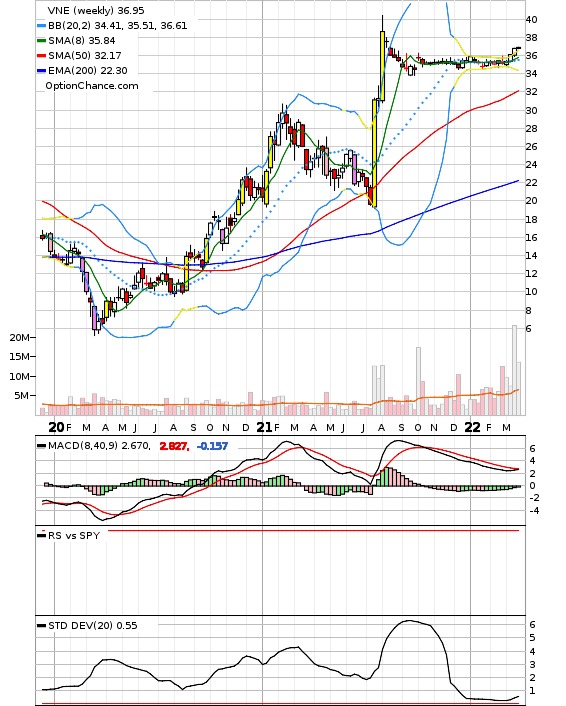Click the blue MACD histogram value -0.157
The image size is (566, 706).
tap(212, 446)
